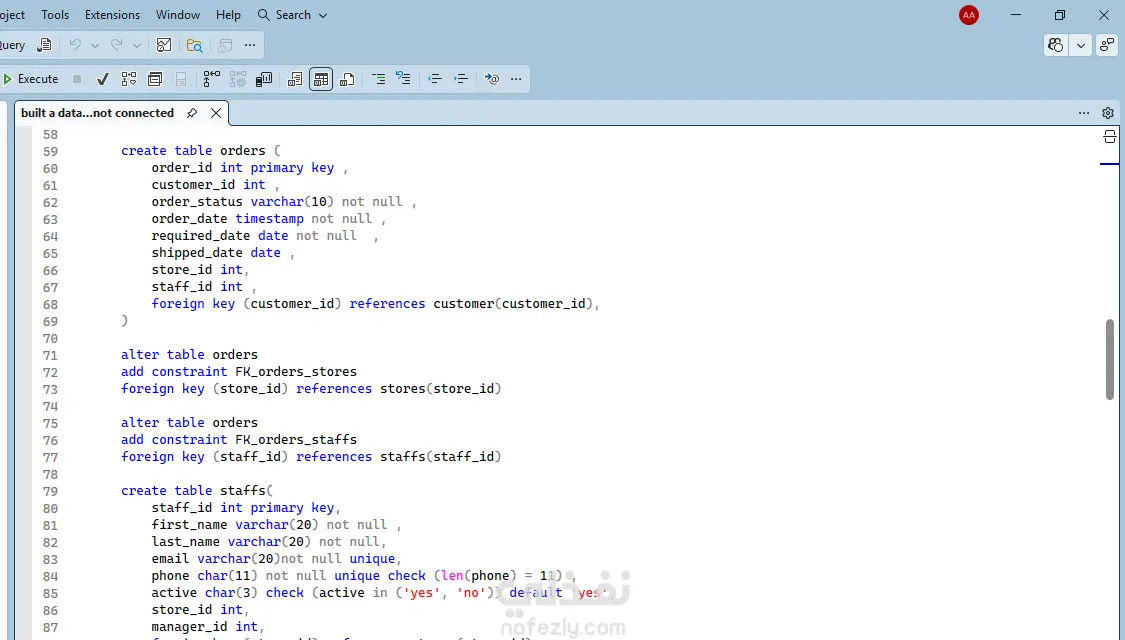Click line 'create table orders ('

click(x=201, y=151)
